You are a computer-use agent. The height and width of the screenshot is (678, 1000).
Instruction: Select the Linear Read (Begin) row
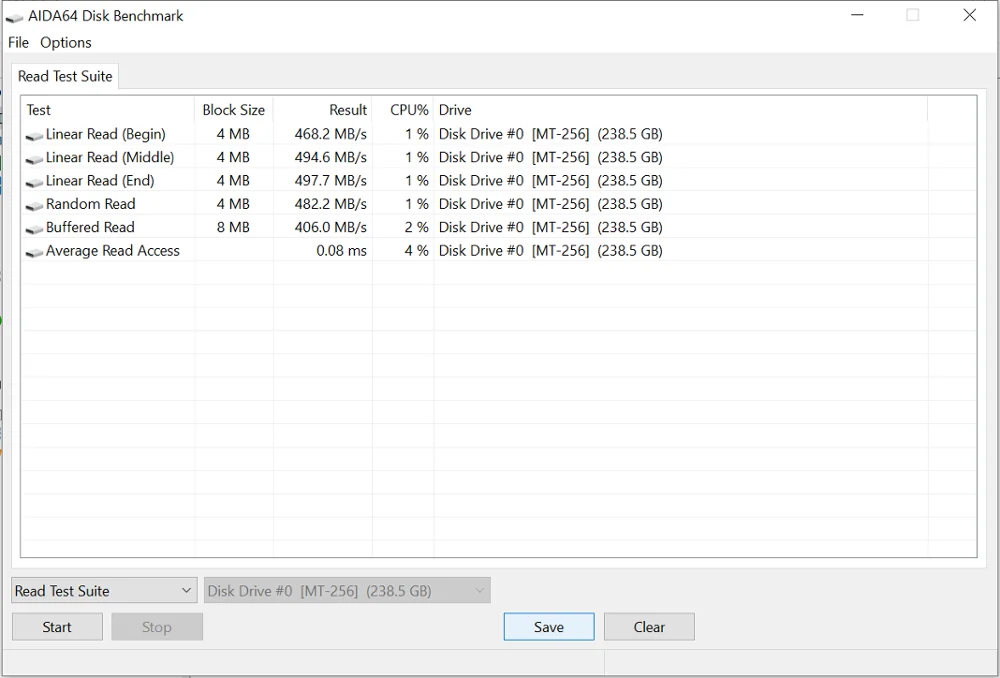point(499,134)
